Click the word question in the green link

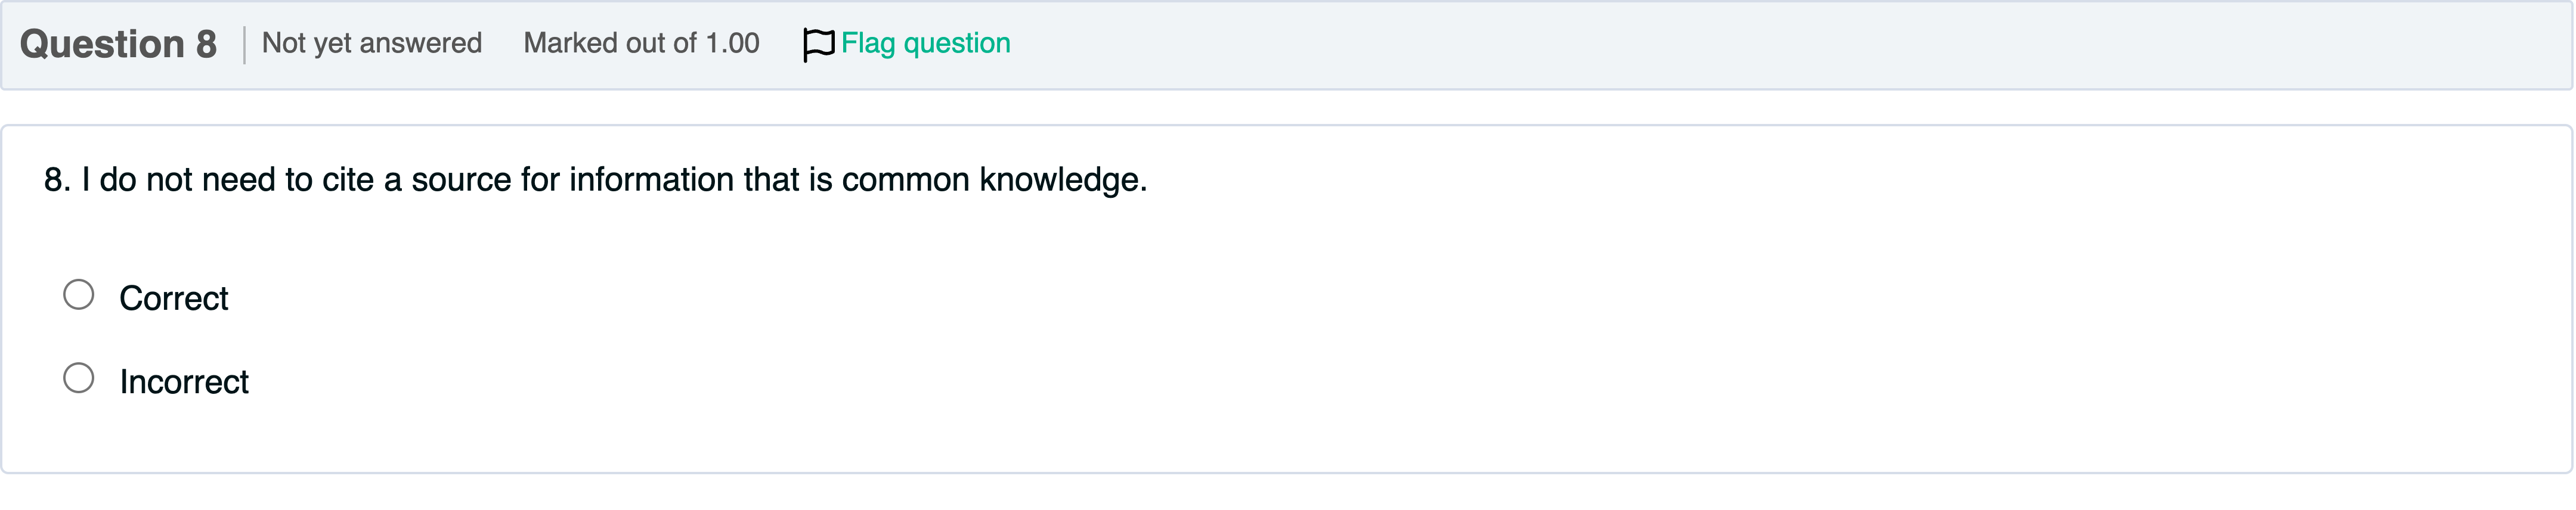click(x=956, y=44)
